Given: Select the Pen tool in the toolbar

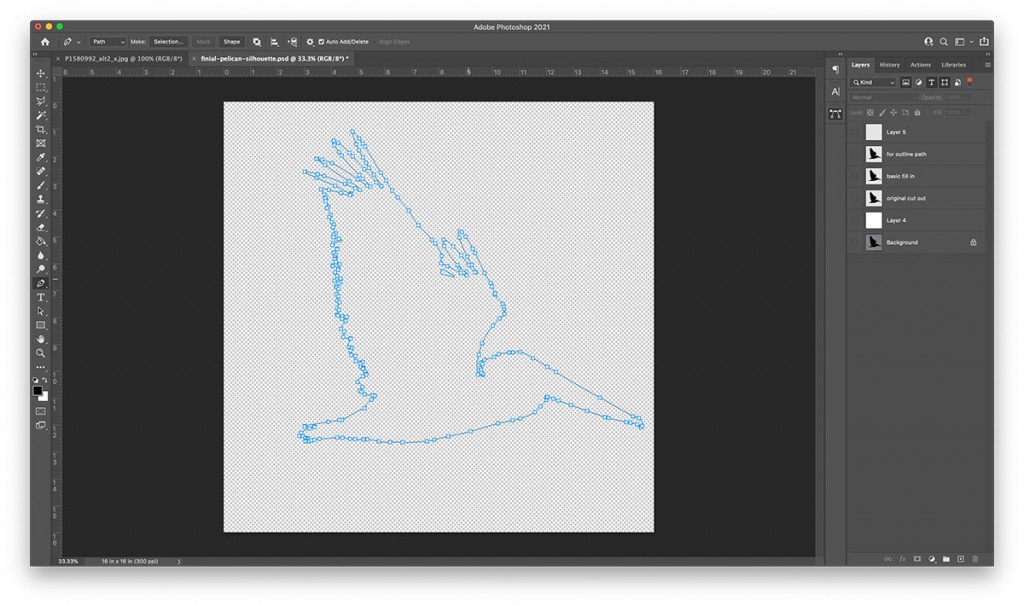Looking at the screenshot, I should point(41,282).
